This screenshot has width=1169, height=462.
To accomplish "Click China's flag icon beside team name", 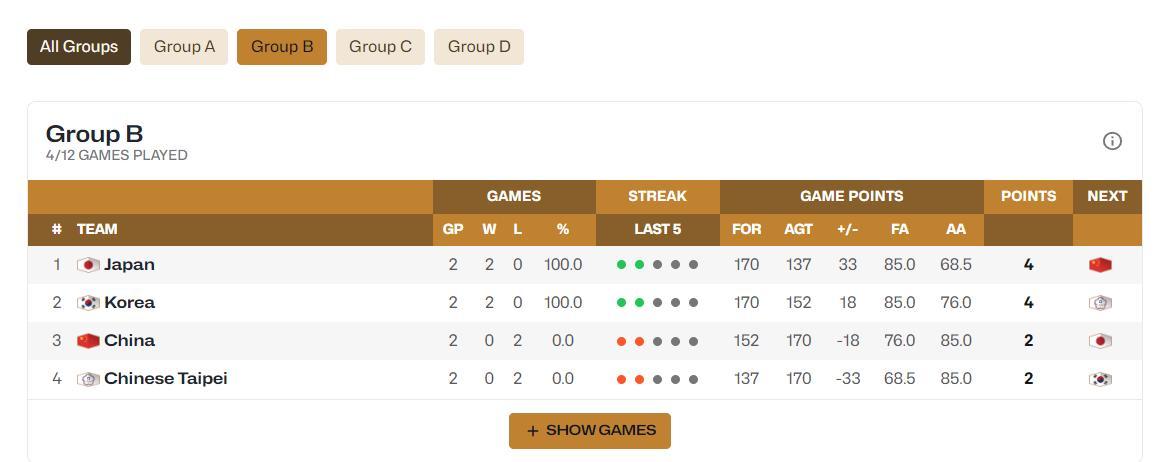I will (x=88, y=341).
